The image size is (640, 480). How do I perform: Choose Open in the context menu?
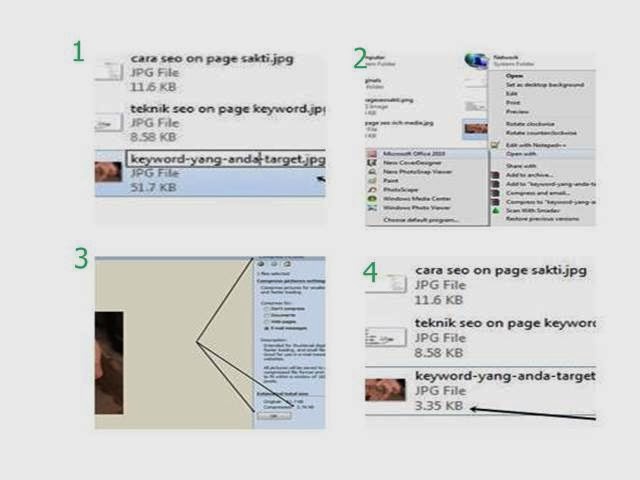(x=514, y=76)
